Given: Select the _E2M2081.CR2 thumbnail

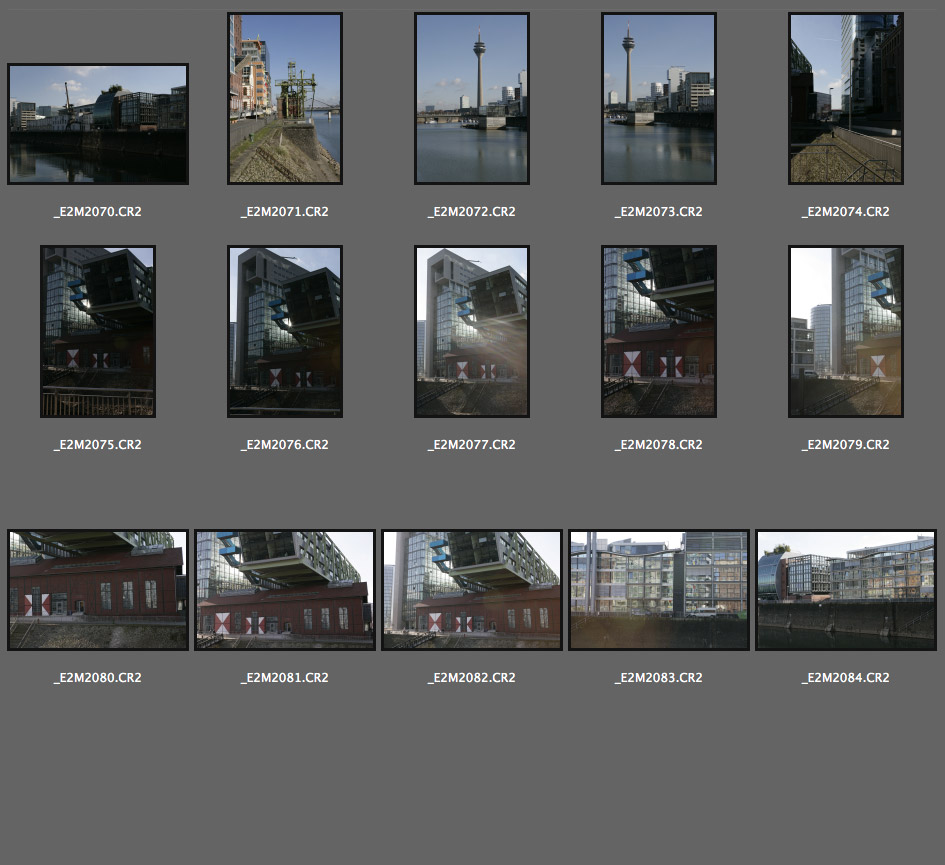Looking at the screenshot, I should pos(285,590).
